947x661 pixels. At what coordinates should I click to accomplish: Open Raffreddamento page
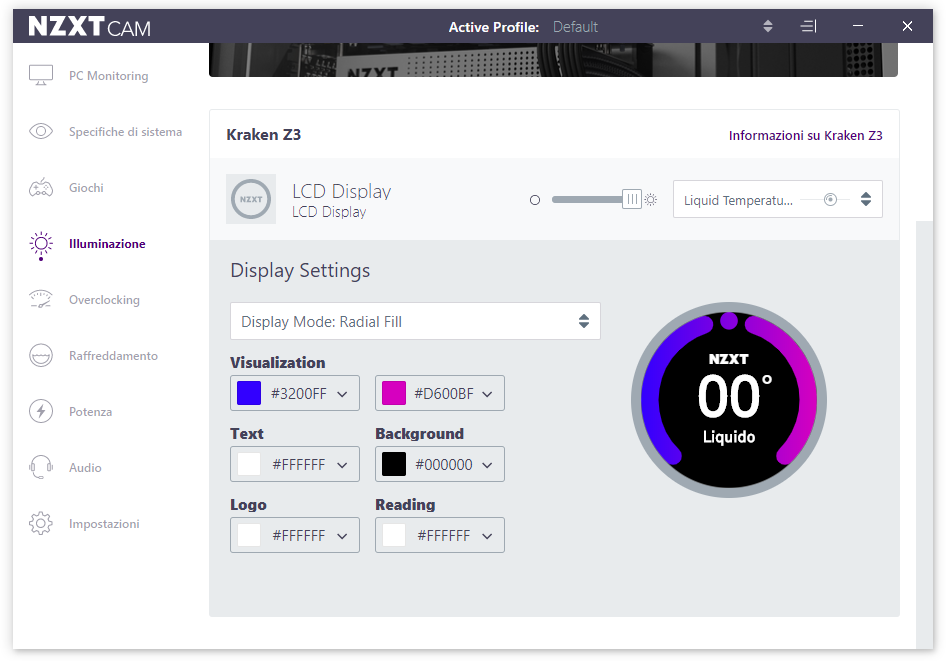pyautogui.click(x=113, y=356)
